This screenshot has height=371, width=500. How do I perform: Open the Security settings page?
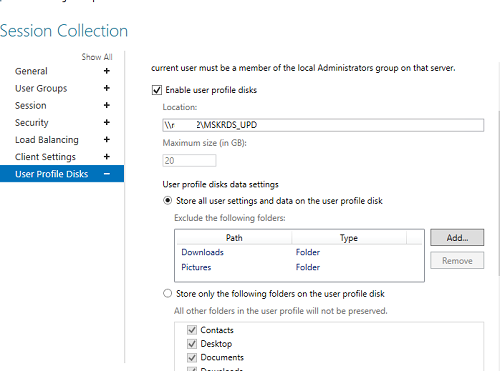pos(32,123)
